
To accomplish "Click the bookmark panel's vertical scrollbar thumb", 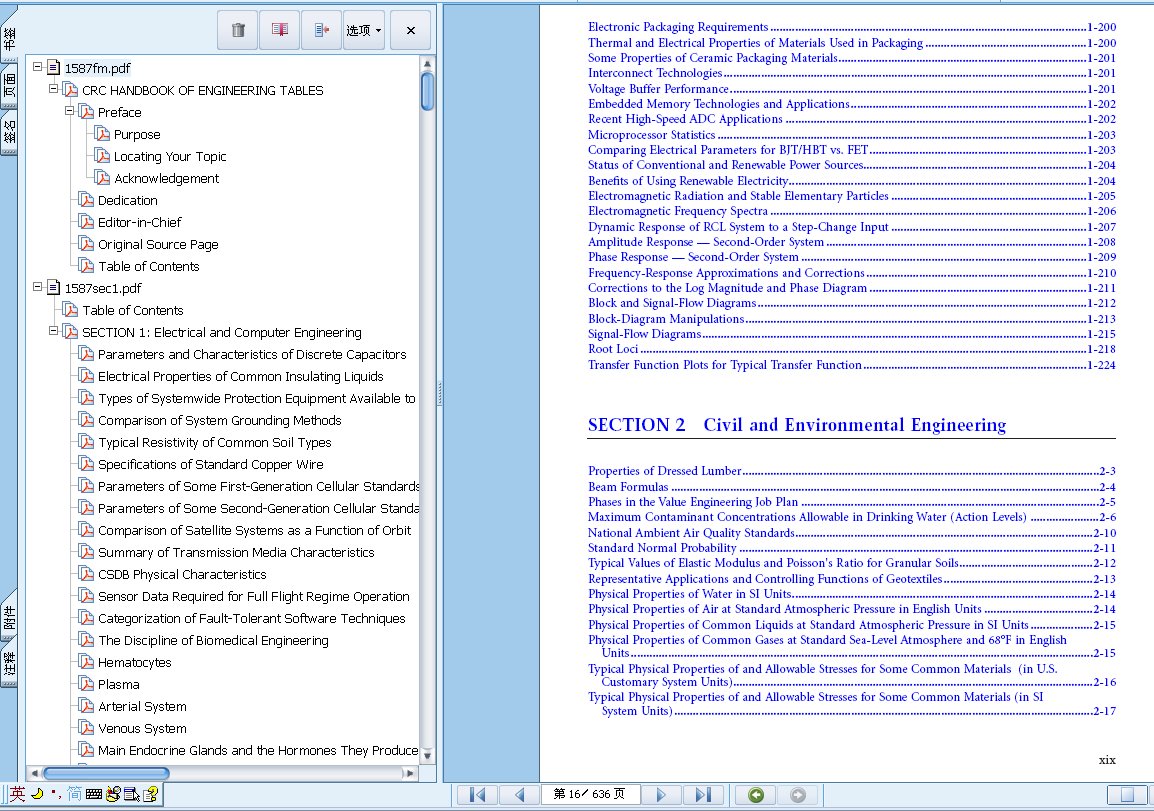I will (427, 92).
